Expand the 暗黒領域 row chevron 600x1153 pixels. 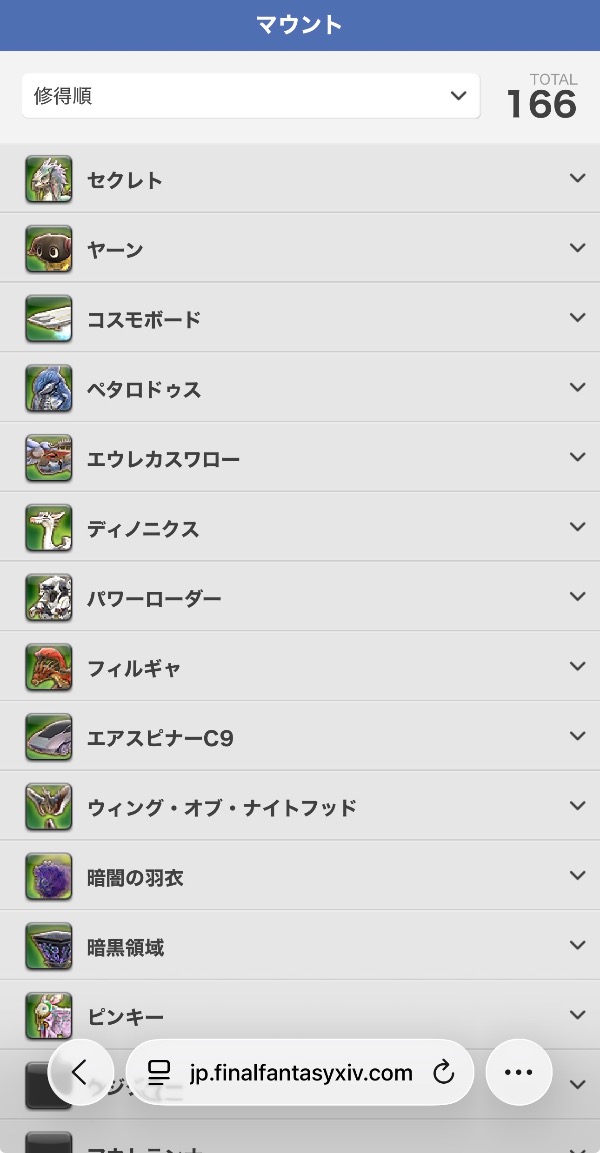[577, 945]
